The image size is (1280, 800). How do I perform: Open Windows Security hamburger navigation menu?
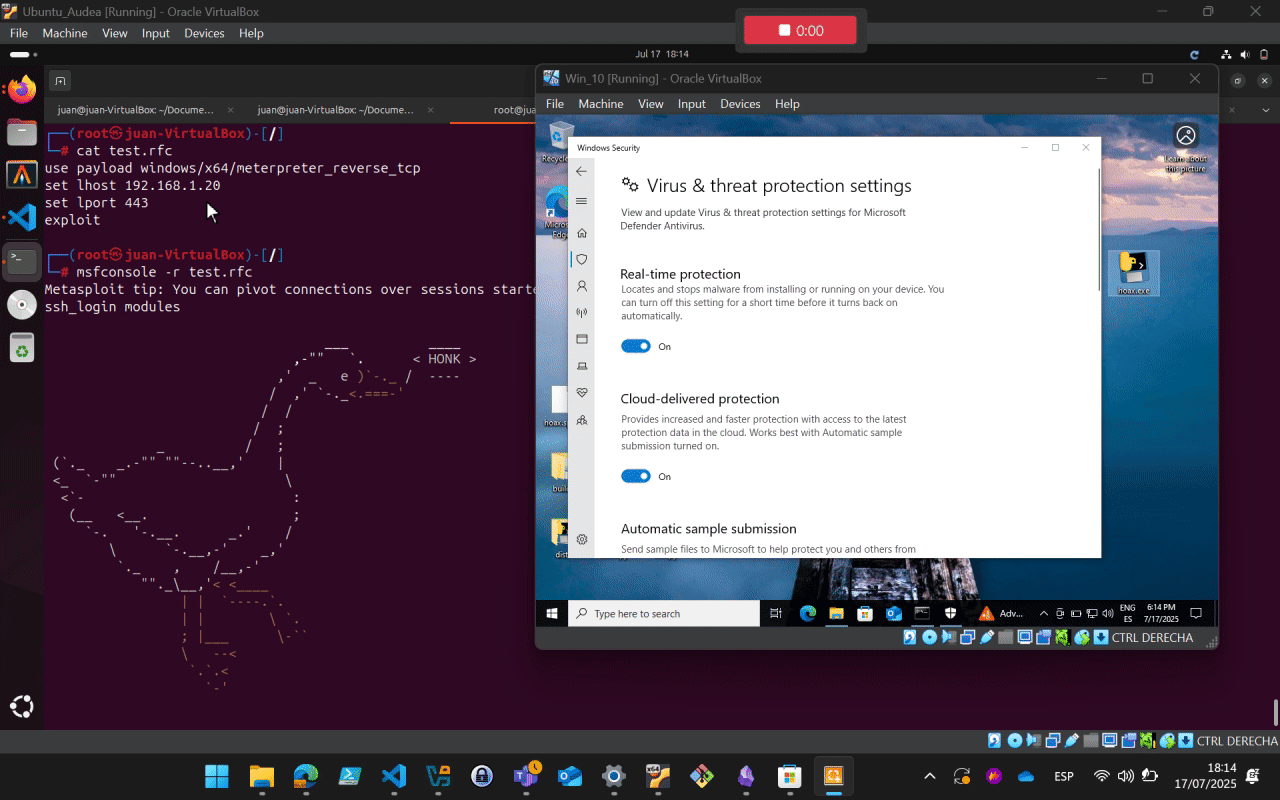click(x=582, y=201)
